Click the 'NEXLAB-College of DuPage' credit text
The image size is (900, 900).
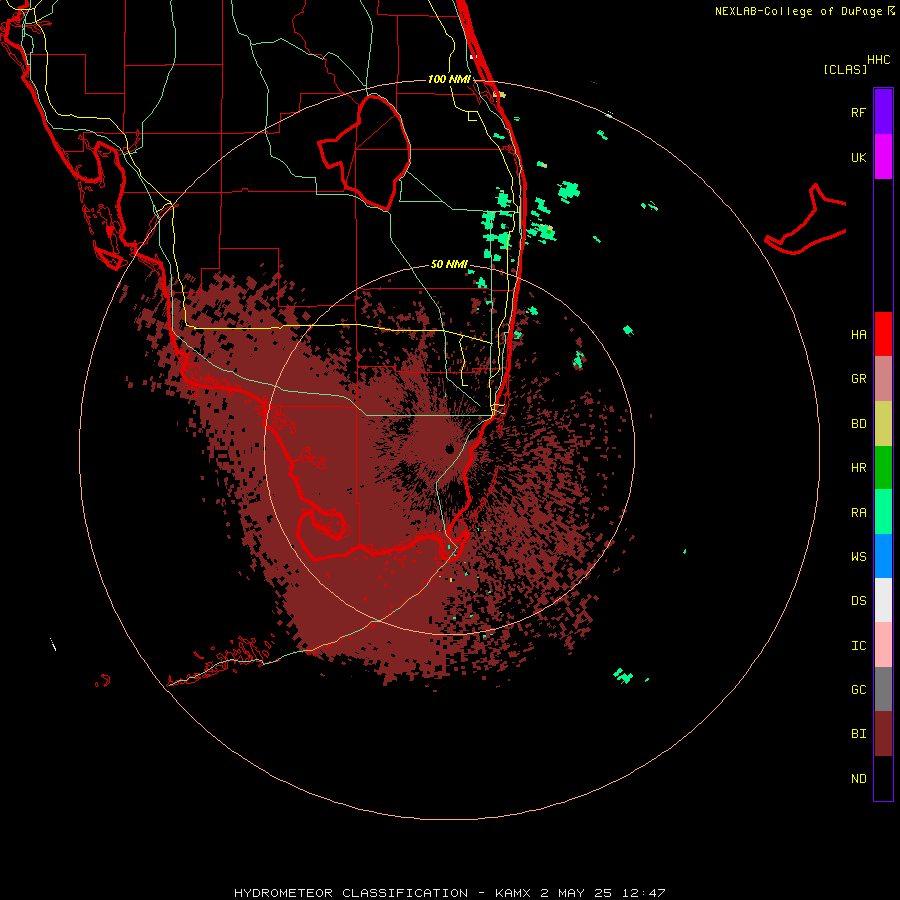pos(798,11)
